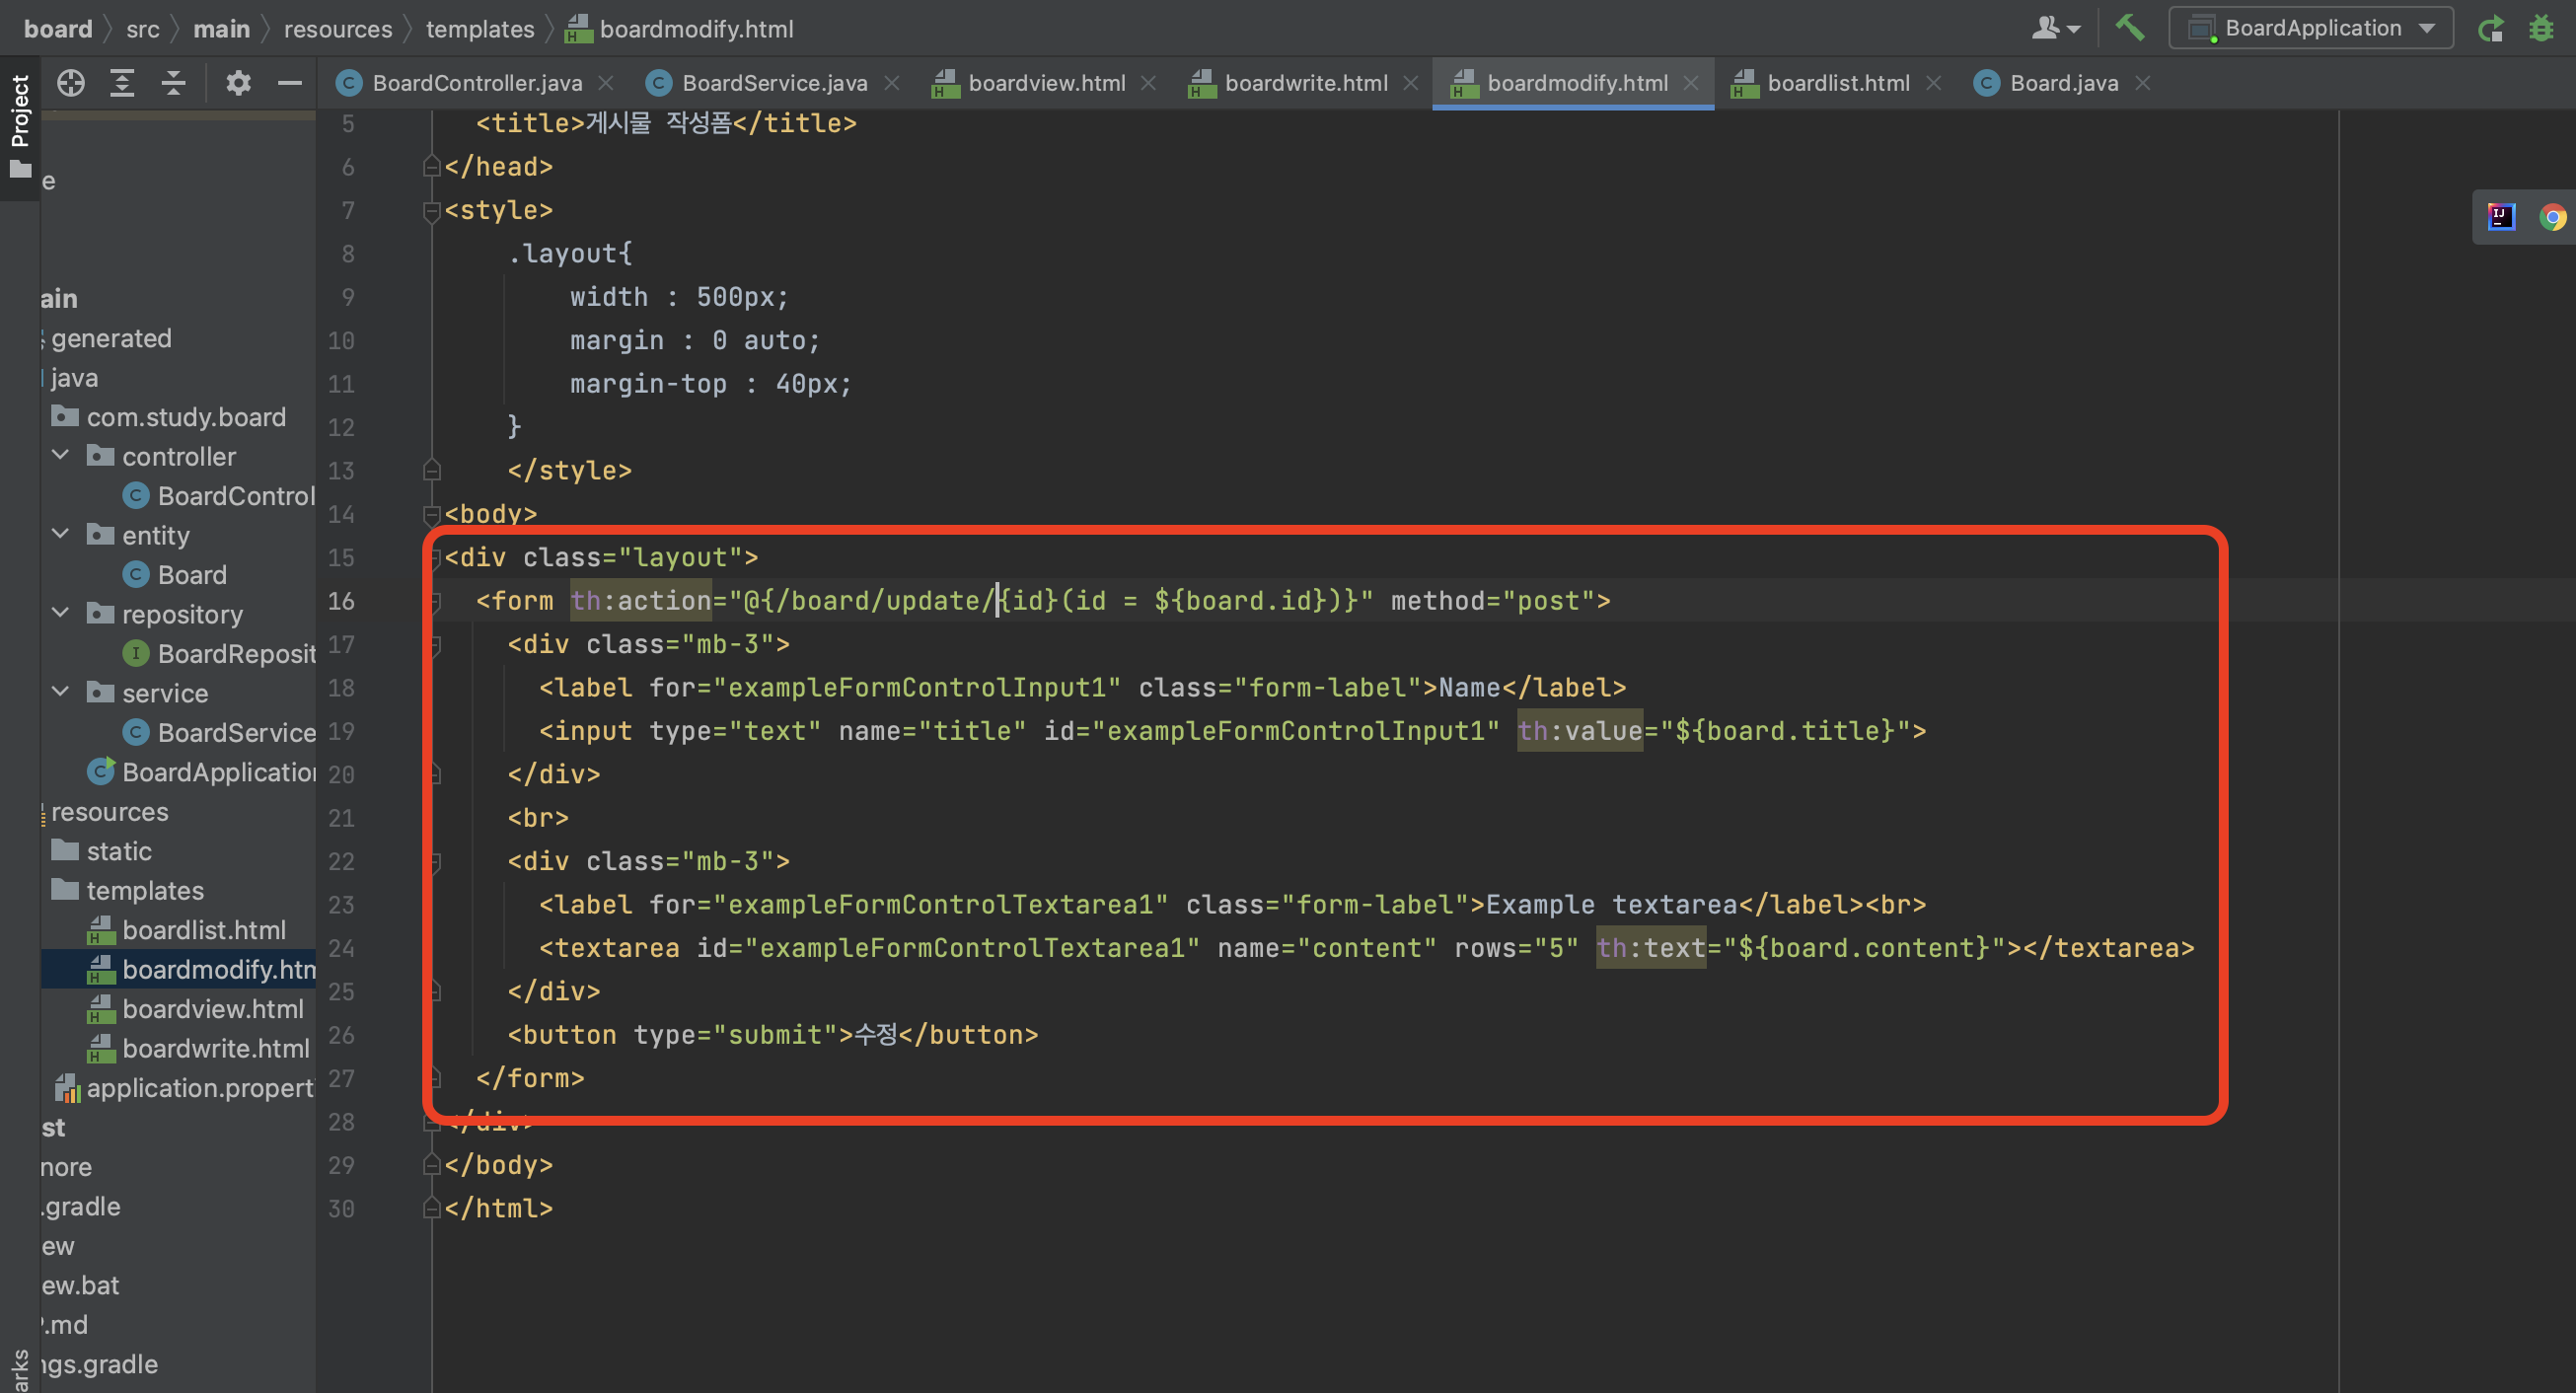The image size is (2576, 1393).
Task: Click templates in the breadcrumb path
Action: click(480, 29)
